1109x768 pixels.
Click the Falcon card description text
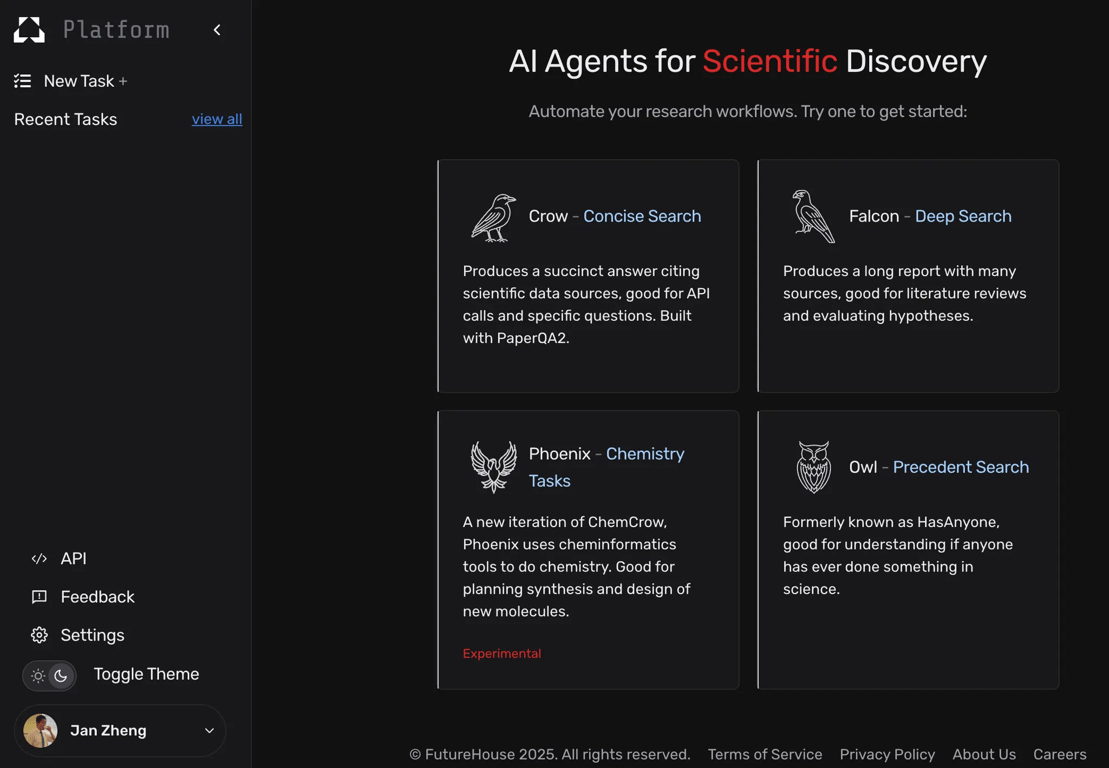tap(905, 293)
